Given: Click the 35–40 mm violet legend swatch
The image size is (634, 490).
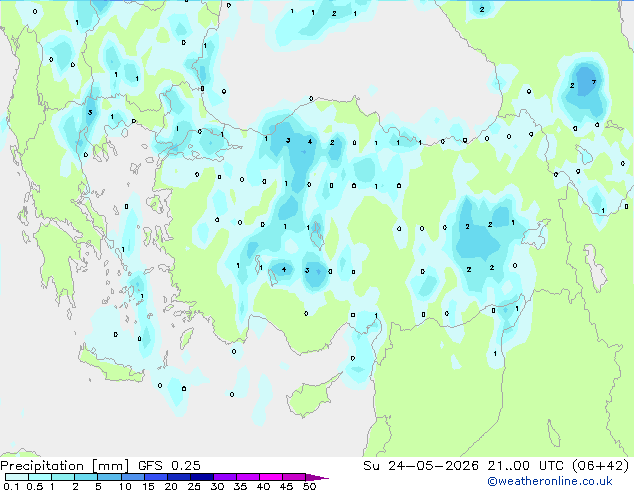Looking at the screenshot, I should 247,477.
